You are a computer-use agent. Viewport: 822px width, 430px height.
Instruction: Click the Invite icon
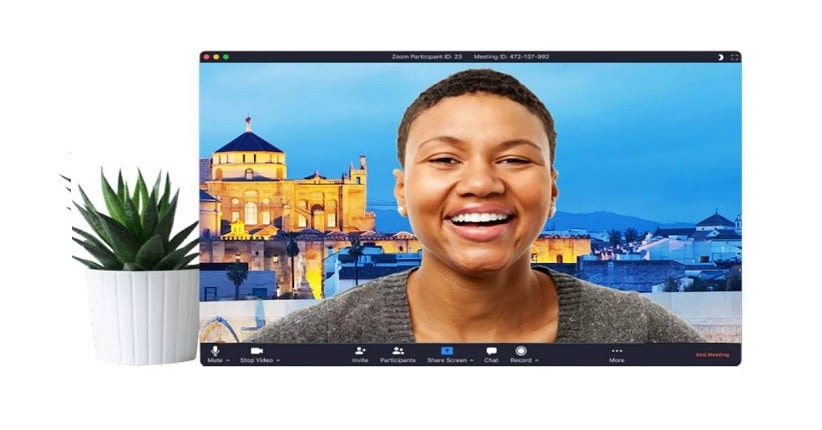point(360,351)
